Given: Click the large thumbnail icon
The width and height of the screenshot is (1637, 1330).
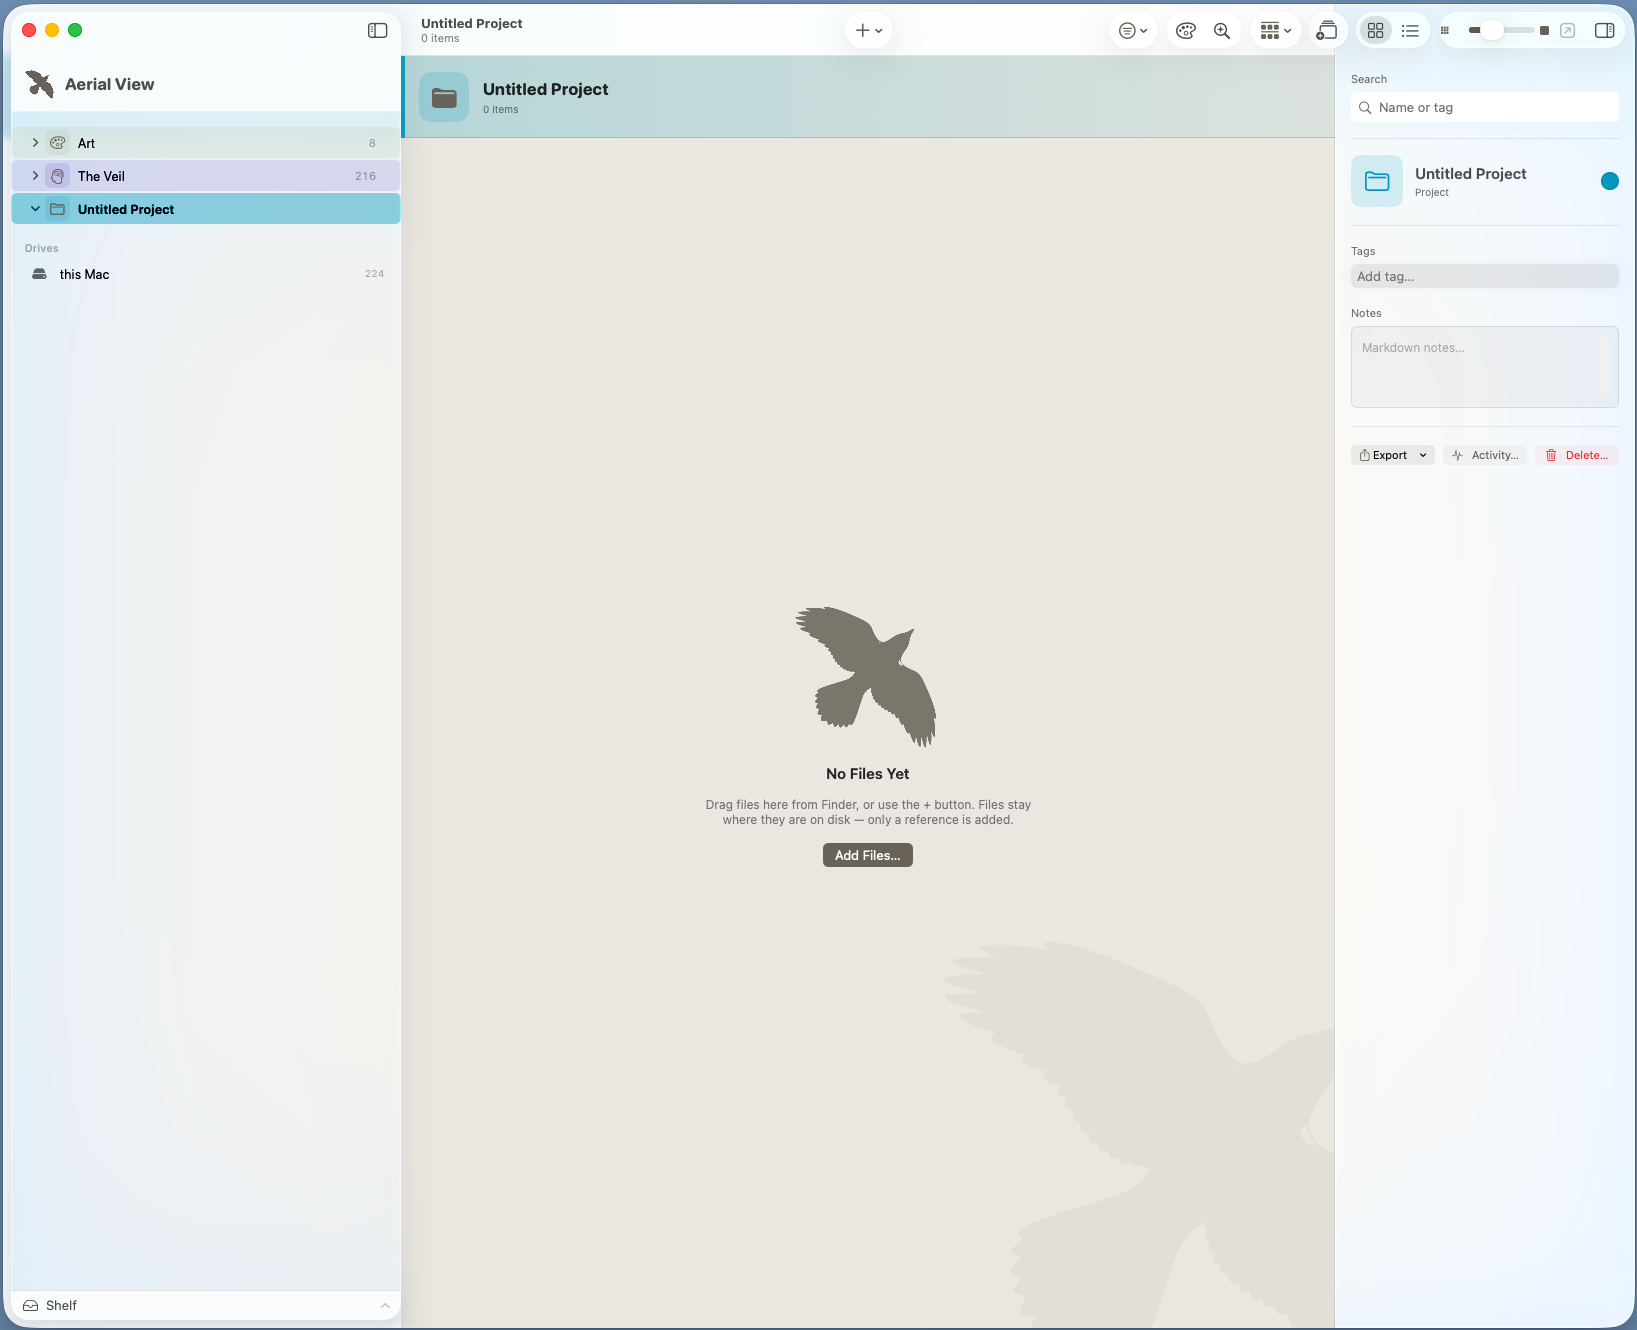Looking at the screenshot, I should (x=1544, y=30).
